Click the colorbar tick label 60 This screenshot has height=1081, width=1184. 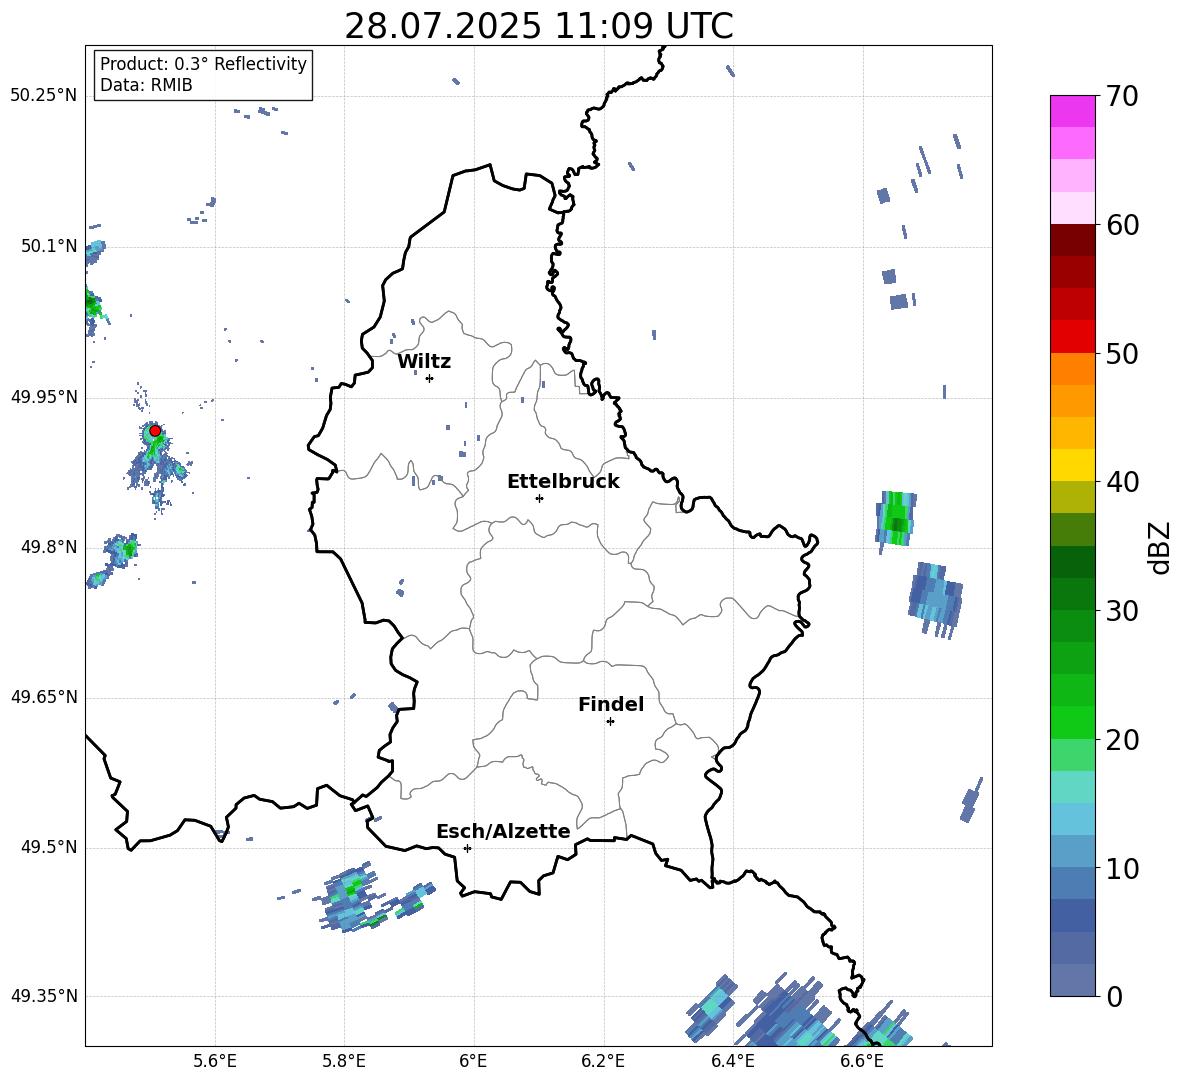[1123, 225]
